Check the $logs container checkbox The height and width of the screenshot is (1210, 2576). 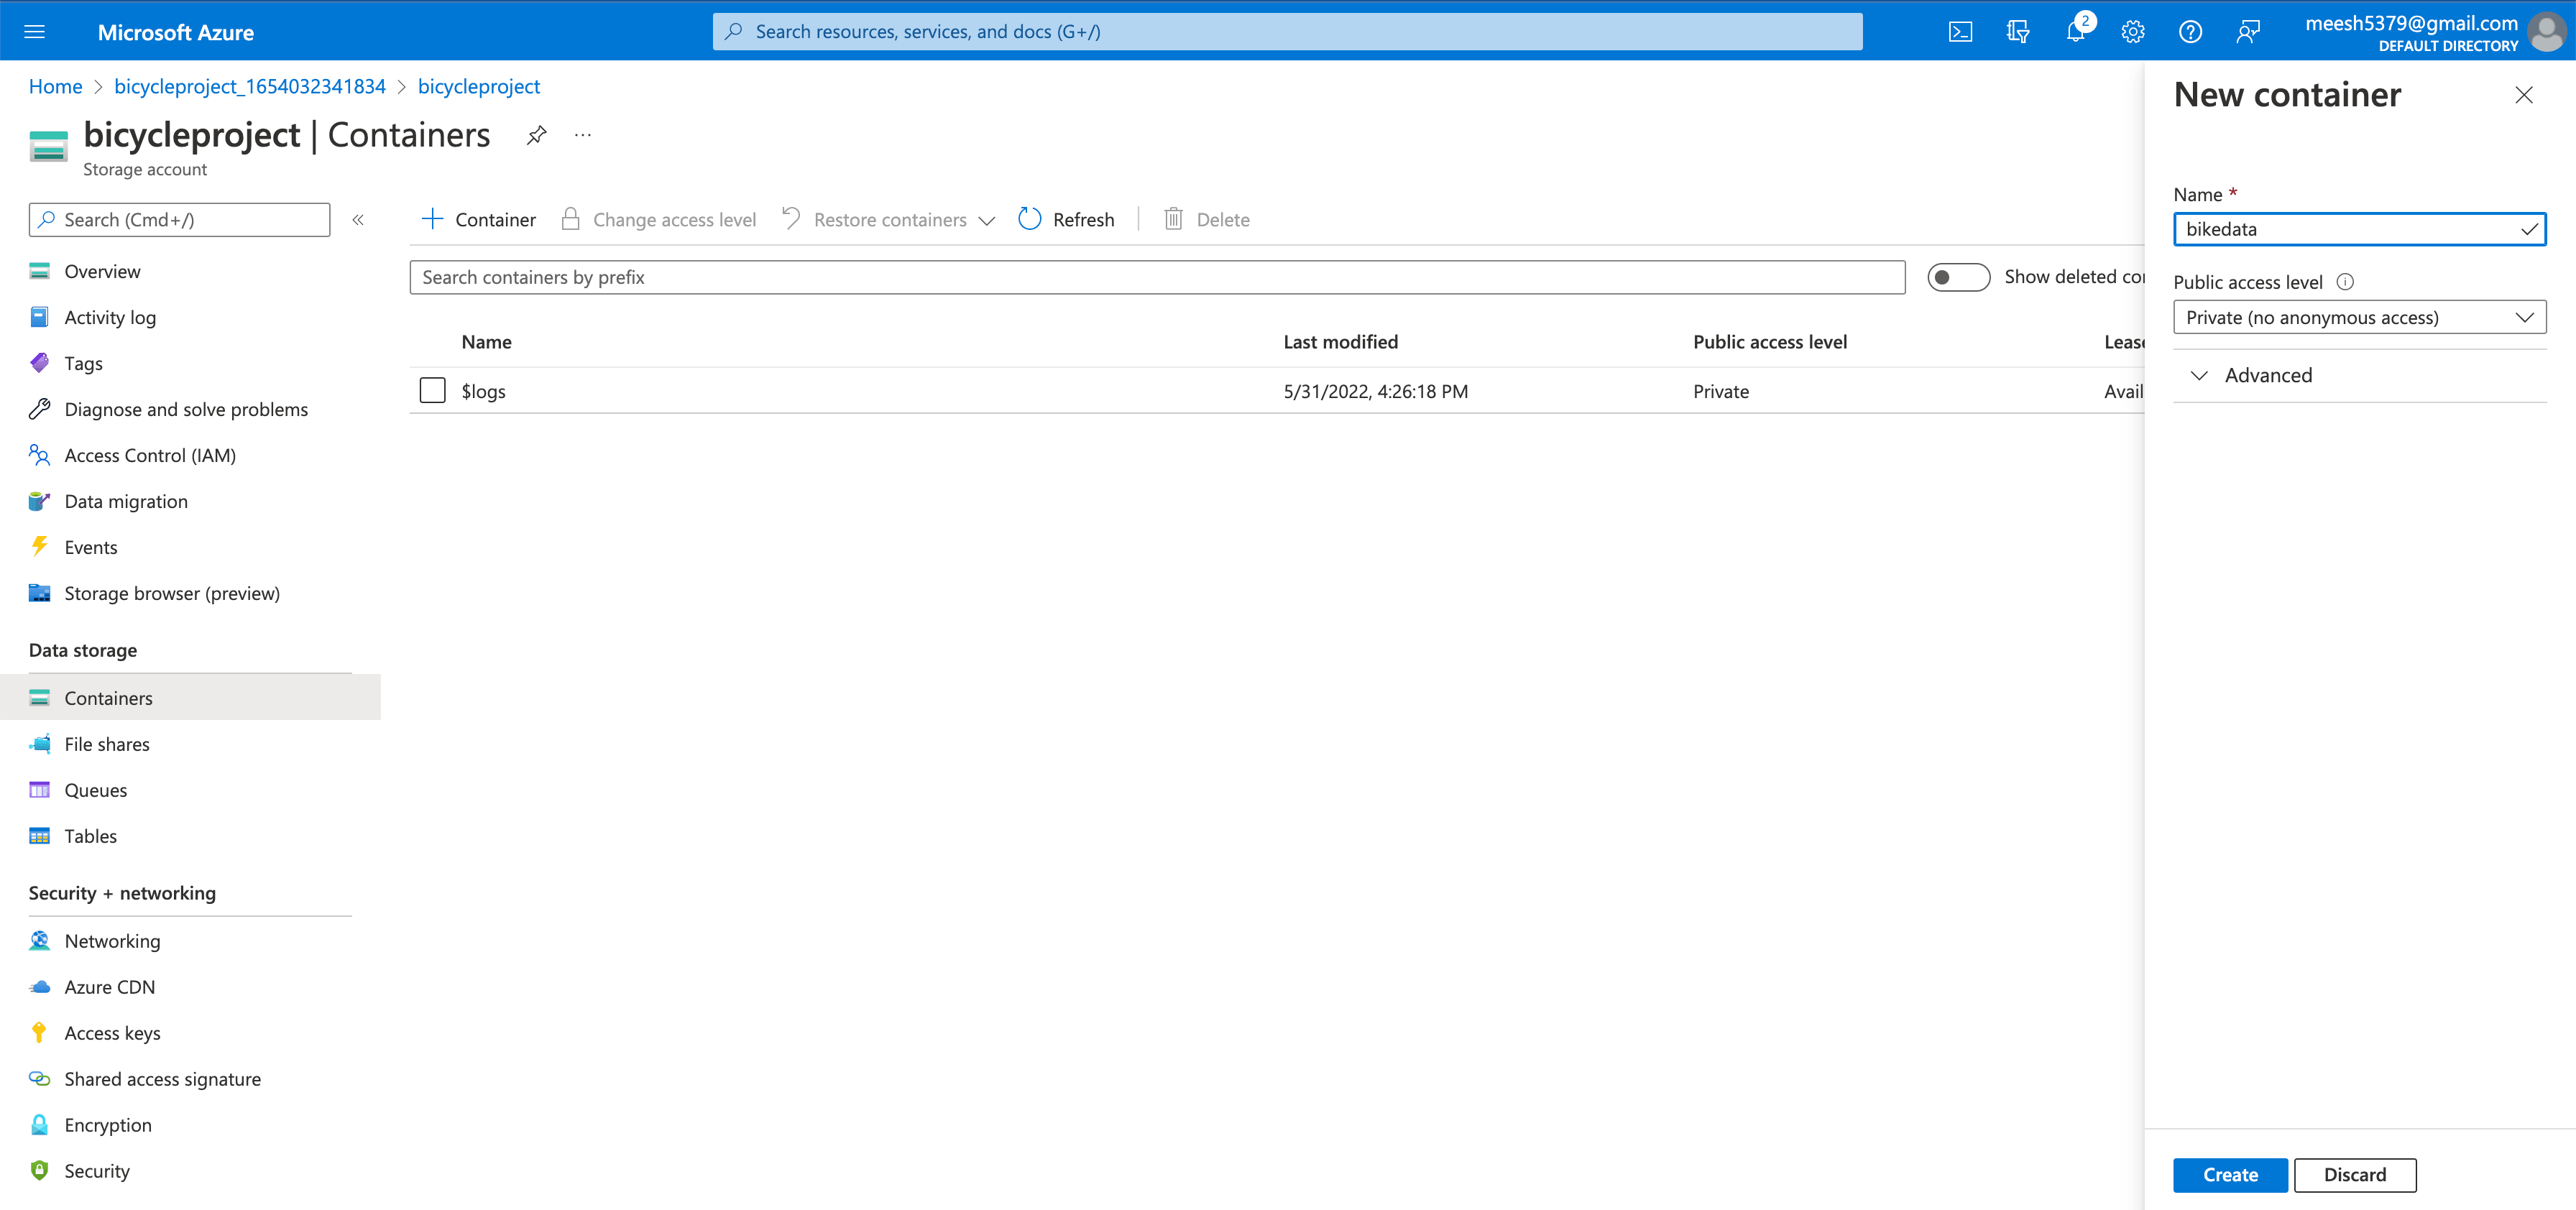tap(432, 391)
